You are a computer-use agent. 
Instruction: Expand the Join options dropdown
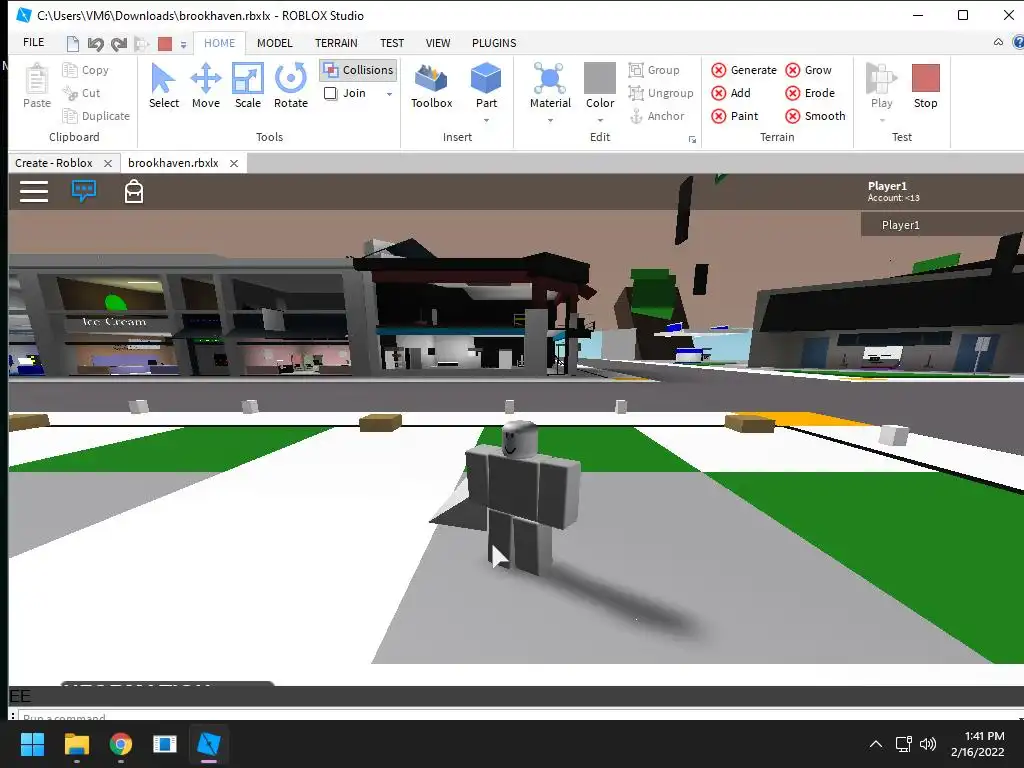coord(389,94)
